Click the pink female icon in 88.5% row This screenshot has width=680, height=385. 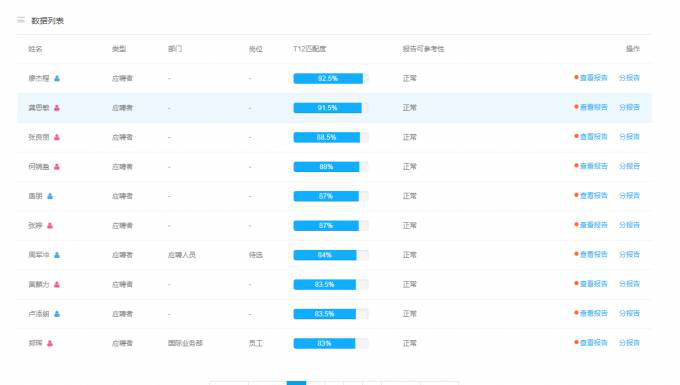coord(57,137)
